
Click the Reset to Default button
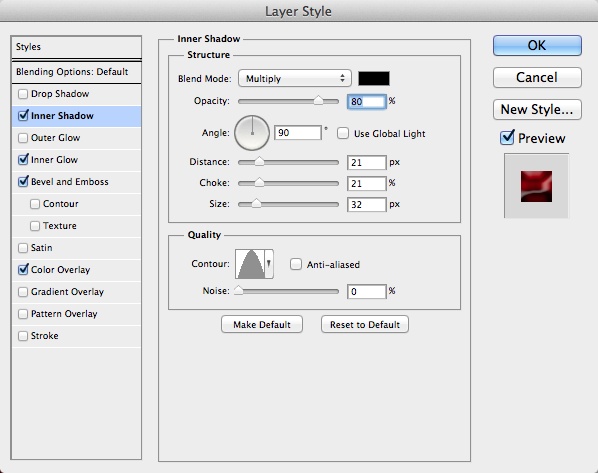pos(365,325)
